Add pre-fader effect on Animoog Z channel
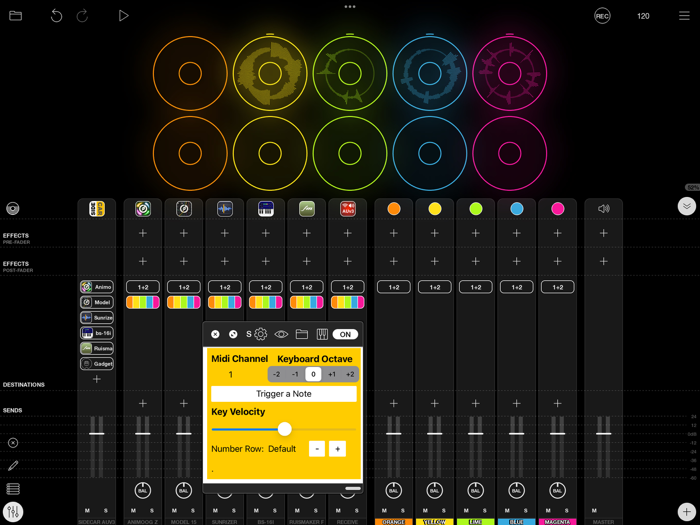This screenshot has height=525, width=700. (143, 233)
